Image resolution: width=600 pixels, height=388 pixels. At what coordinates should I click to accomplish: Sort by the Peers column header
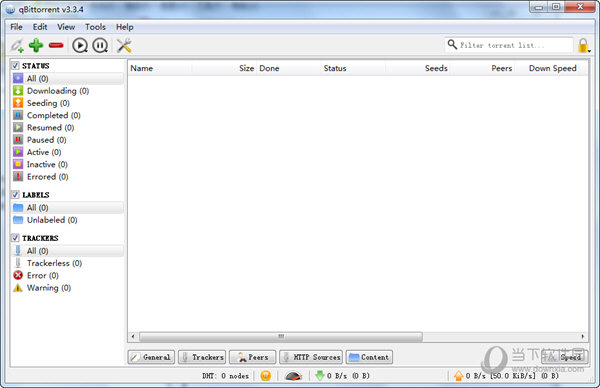(482, 68)
